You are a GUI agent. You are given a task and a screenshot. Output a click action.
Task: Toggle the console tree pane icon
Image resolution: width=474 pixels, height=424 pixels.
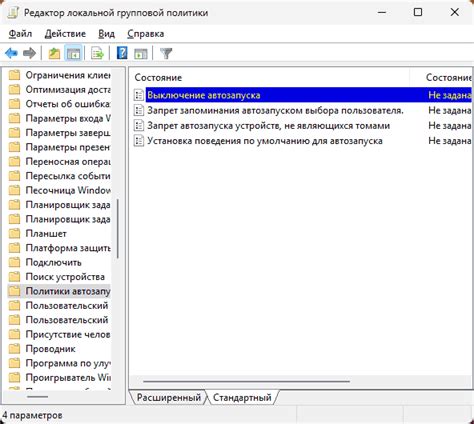pos(74,53)
